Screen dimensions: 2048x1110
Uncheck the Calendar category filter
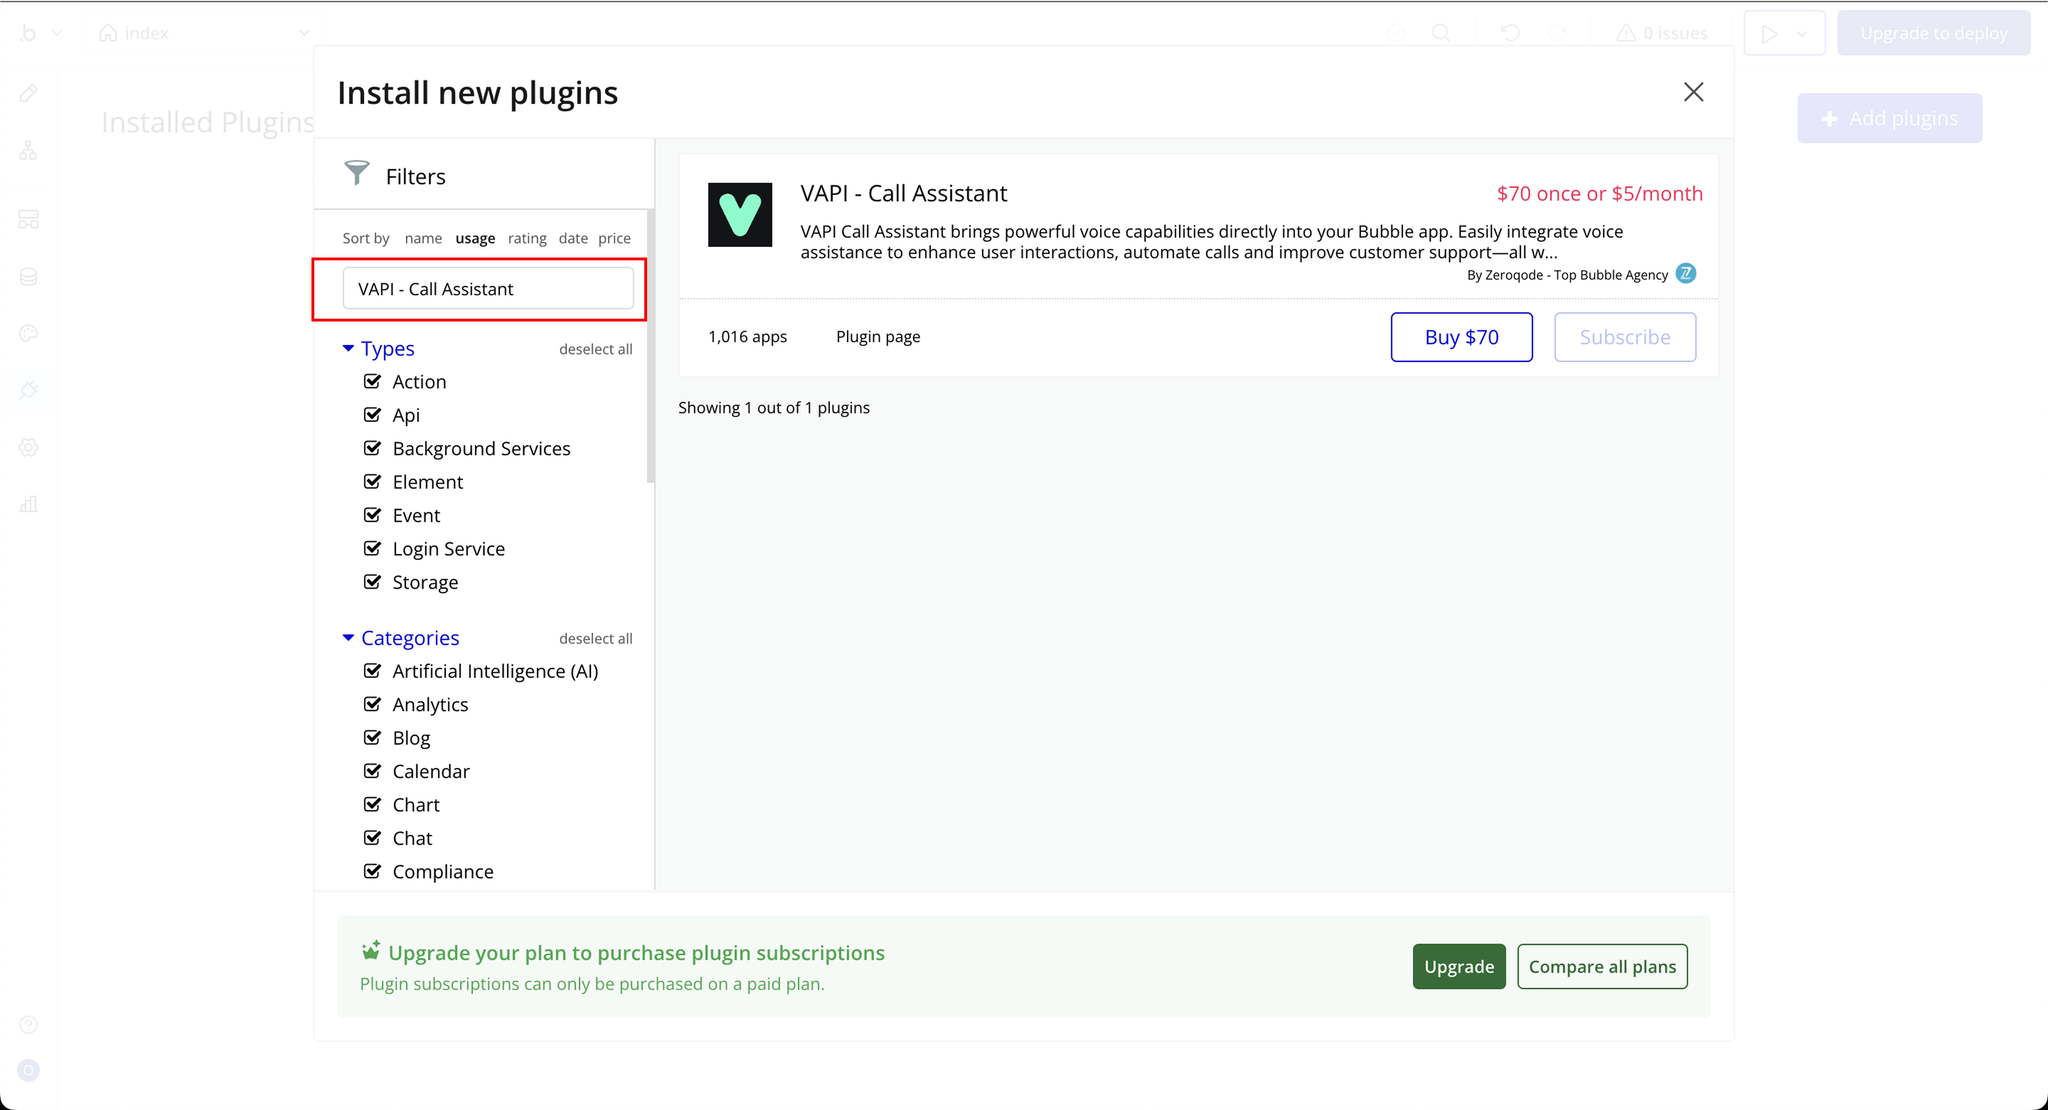(x=372, y=771)
